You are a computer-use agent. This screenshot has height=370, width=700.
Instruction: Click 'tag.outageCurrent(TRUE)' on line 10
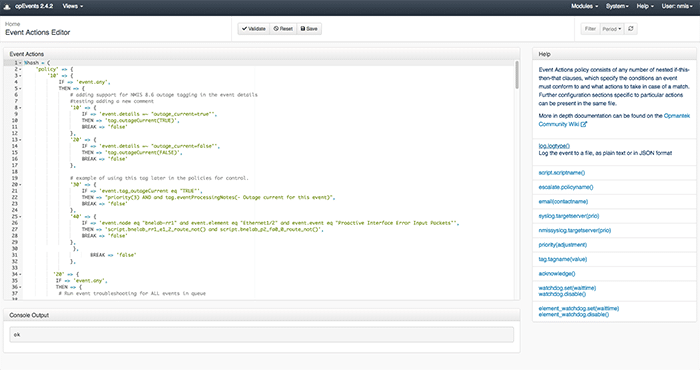143,121
